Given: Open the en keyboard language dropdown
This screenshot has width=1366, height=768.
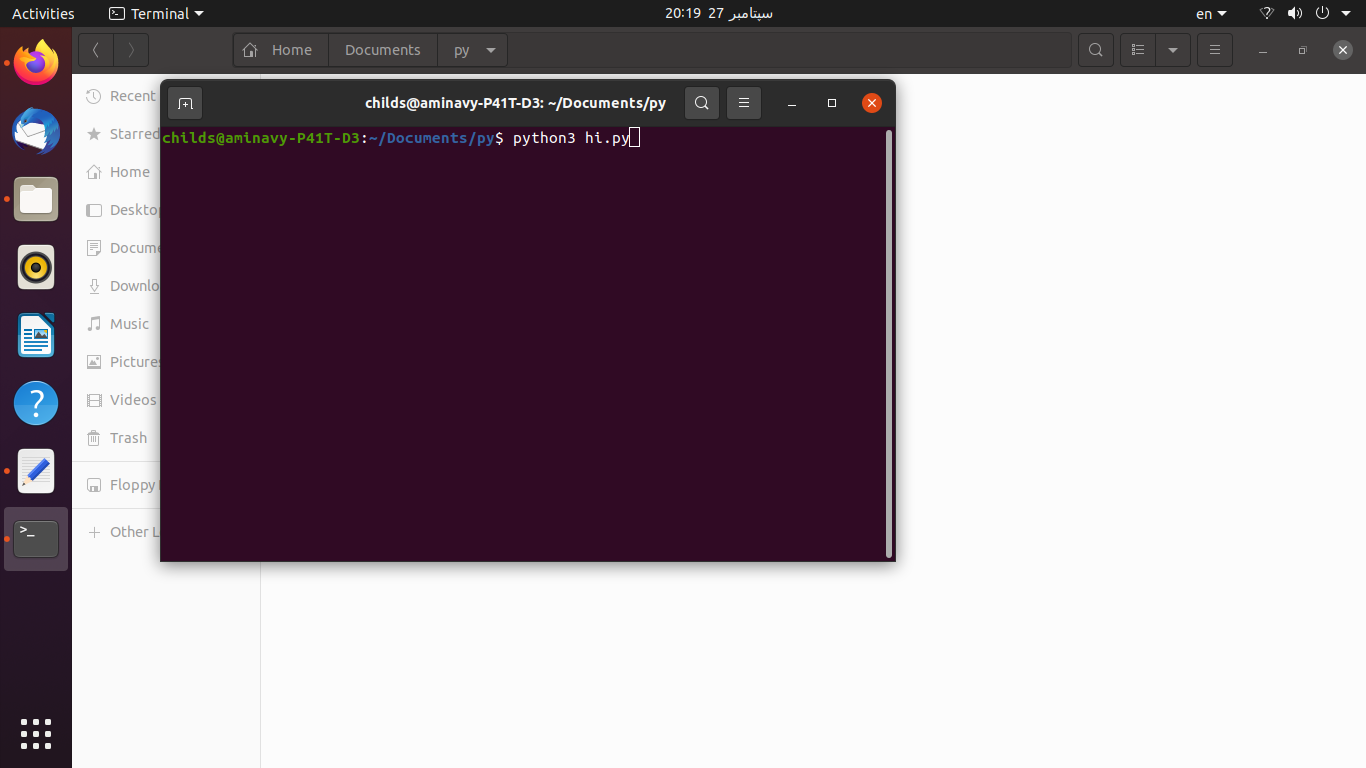Looking at the screenshot, I should pyautogui.click(x=1211, y=14).
